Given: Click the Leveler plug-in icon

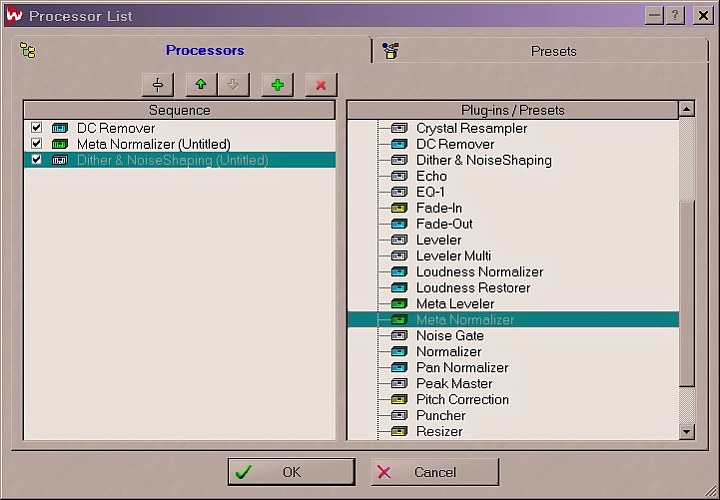Looking at the screenshot, I should pyautogui.click(x=399, y=240).
